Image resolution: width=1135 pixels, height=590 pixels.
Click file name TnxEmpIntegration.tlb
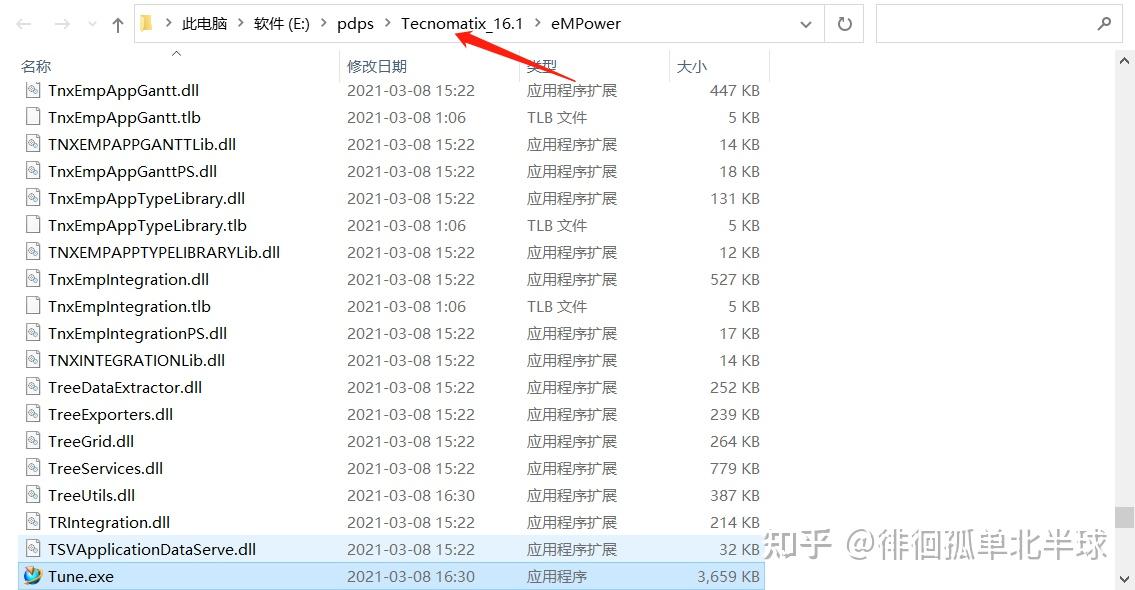pyautogui.click(x=130, y=307)
